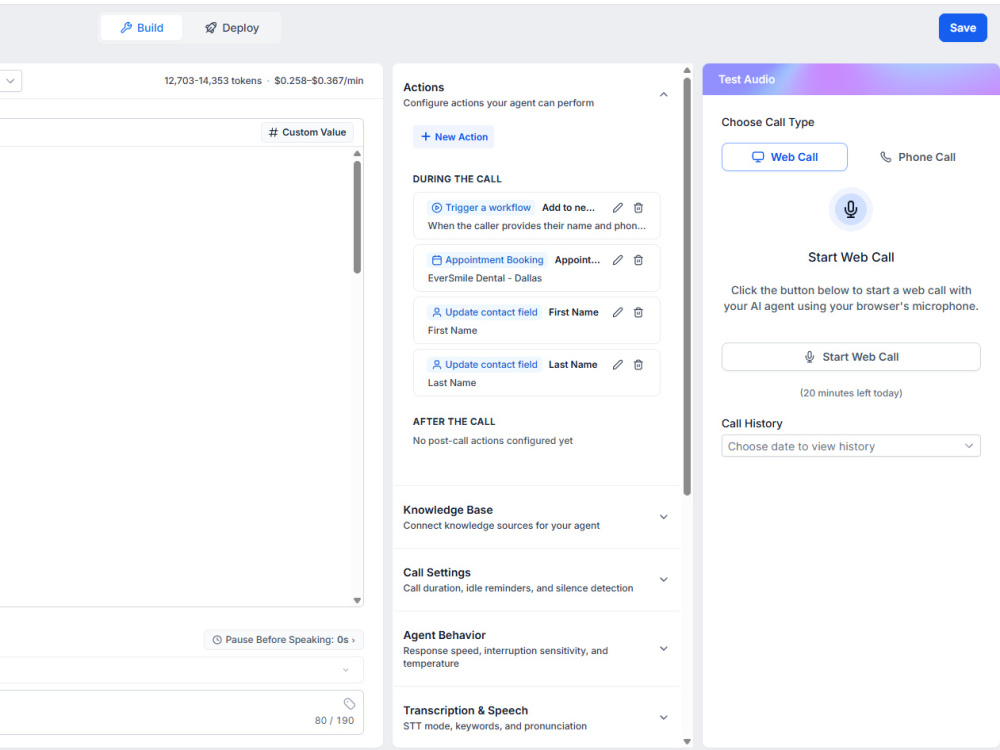This screenshot has width=1000, height=750.
Task: Click the AFTER THE CALL heading
Action: (x=454, y=422)
